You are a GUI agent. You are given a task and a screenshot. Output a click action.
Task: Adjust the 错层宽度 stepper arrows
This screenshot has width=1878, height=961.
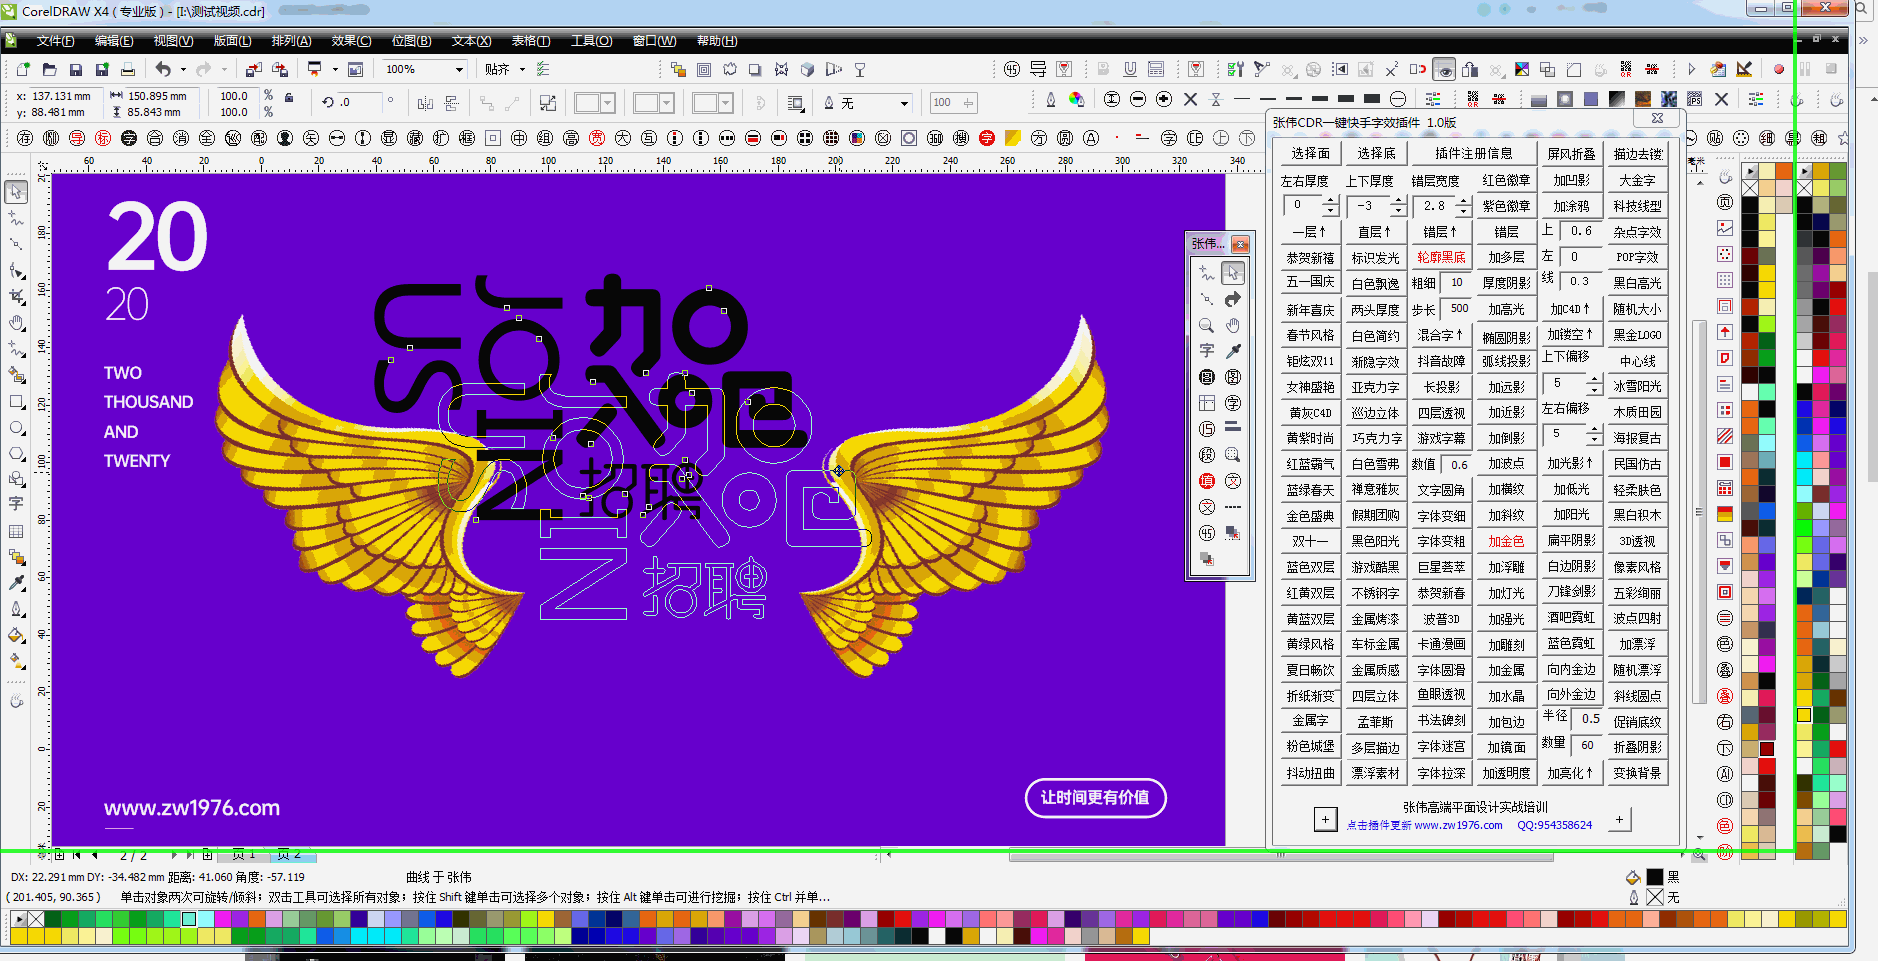coord(1463,205)
